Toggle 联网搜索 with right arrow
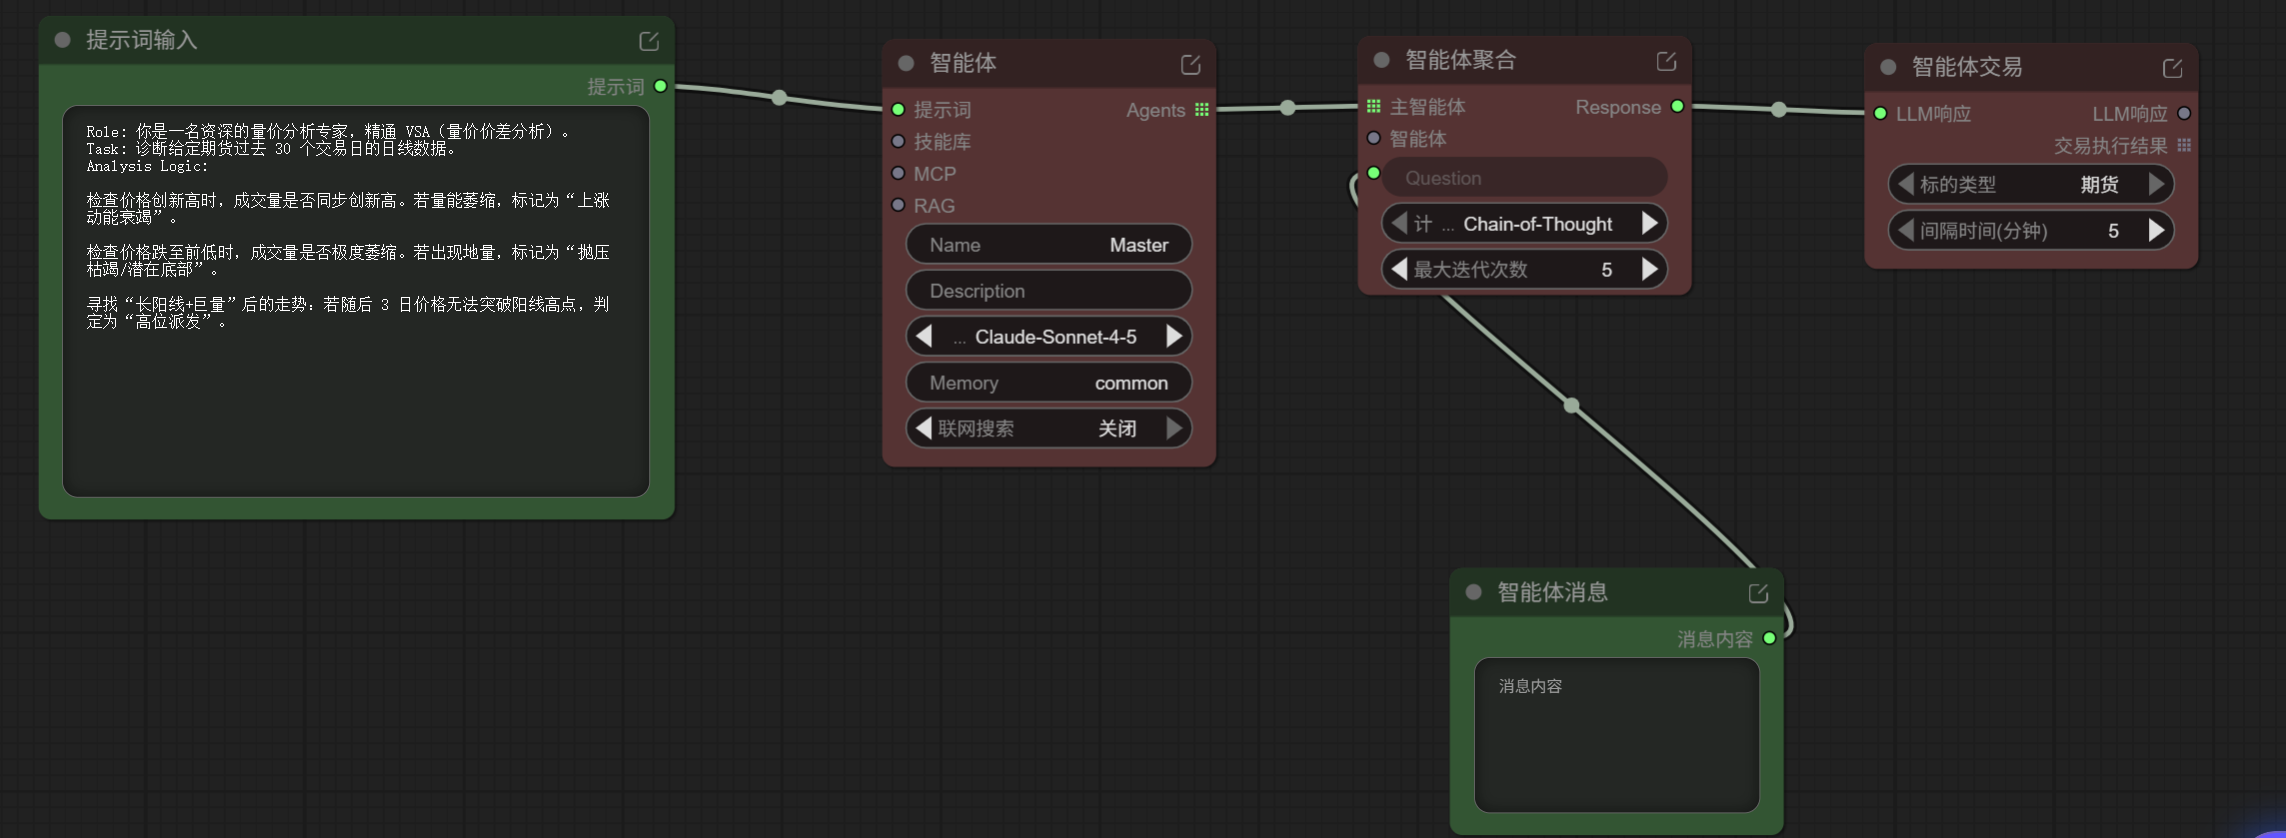The image size is (2286, 838). [x=1174, y=429]
